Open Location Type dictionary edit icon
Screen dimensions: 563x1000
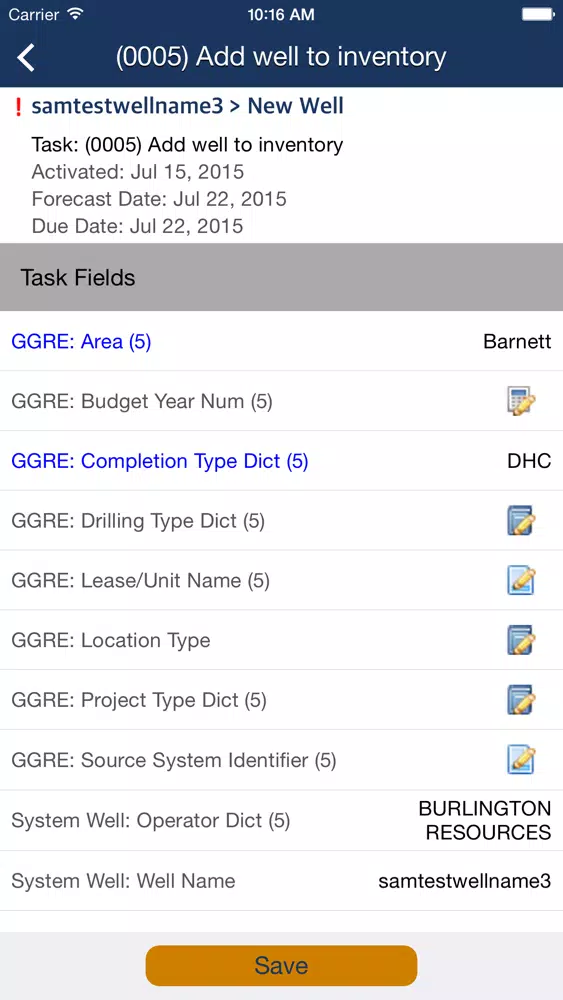(x=521, y=640)
